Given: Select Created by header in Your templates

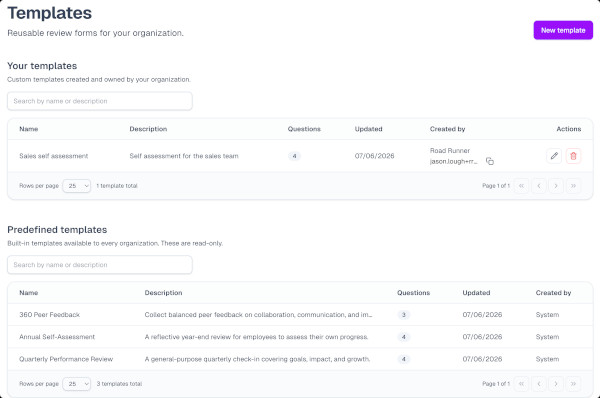Looking at the screenshot, I should point(447,129).
